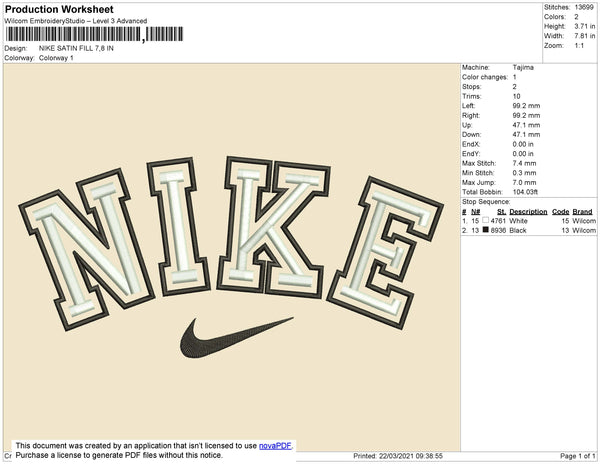Click the White stitch count 4761

(x=498, y=221)
